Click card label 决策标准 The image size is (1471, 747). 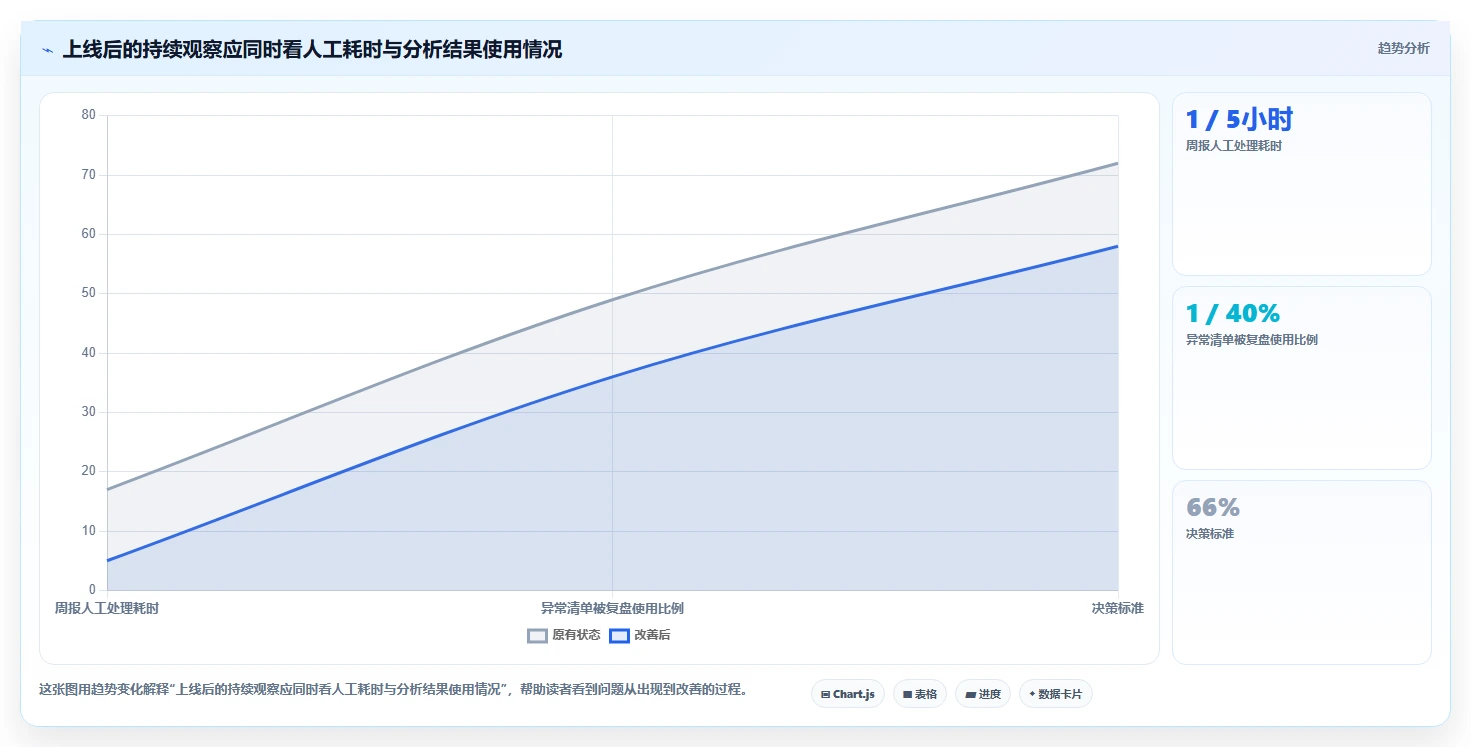pos(1209,534)
